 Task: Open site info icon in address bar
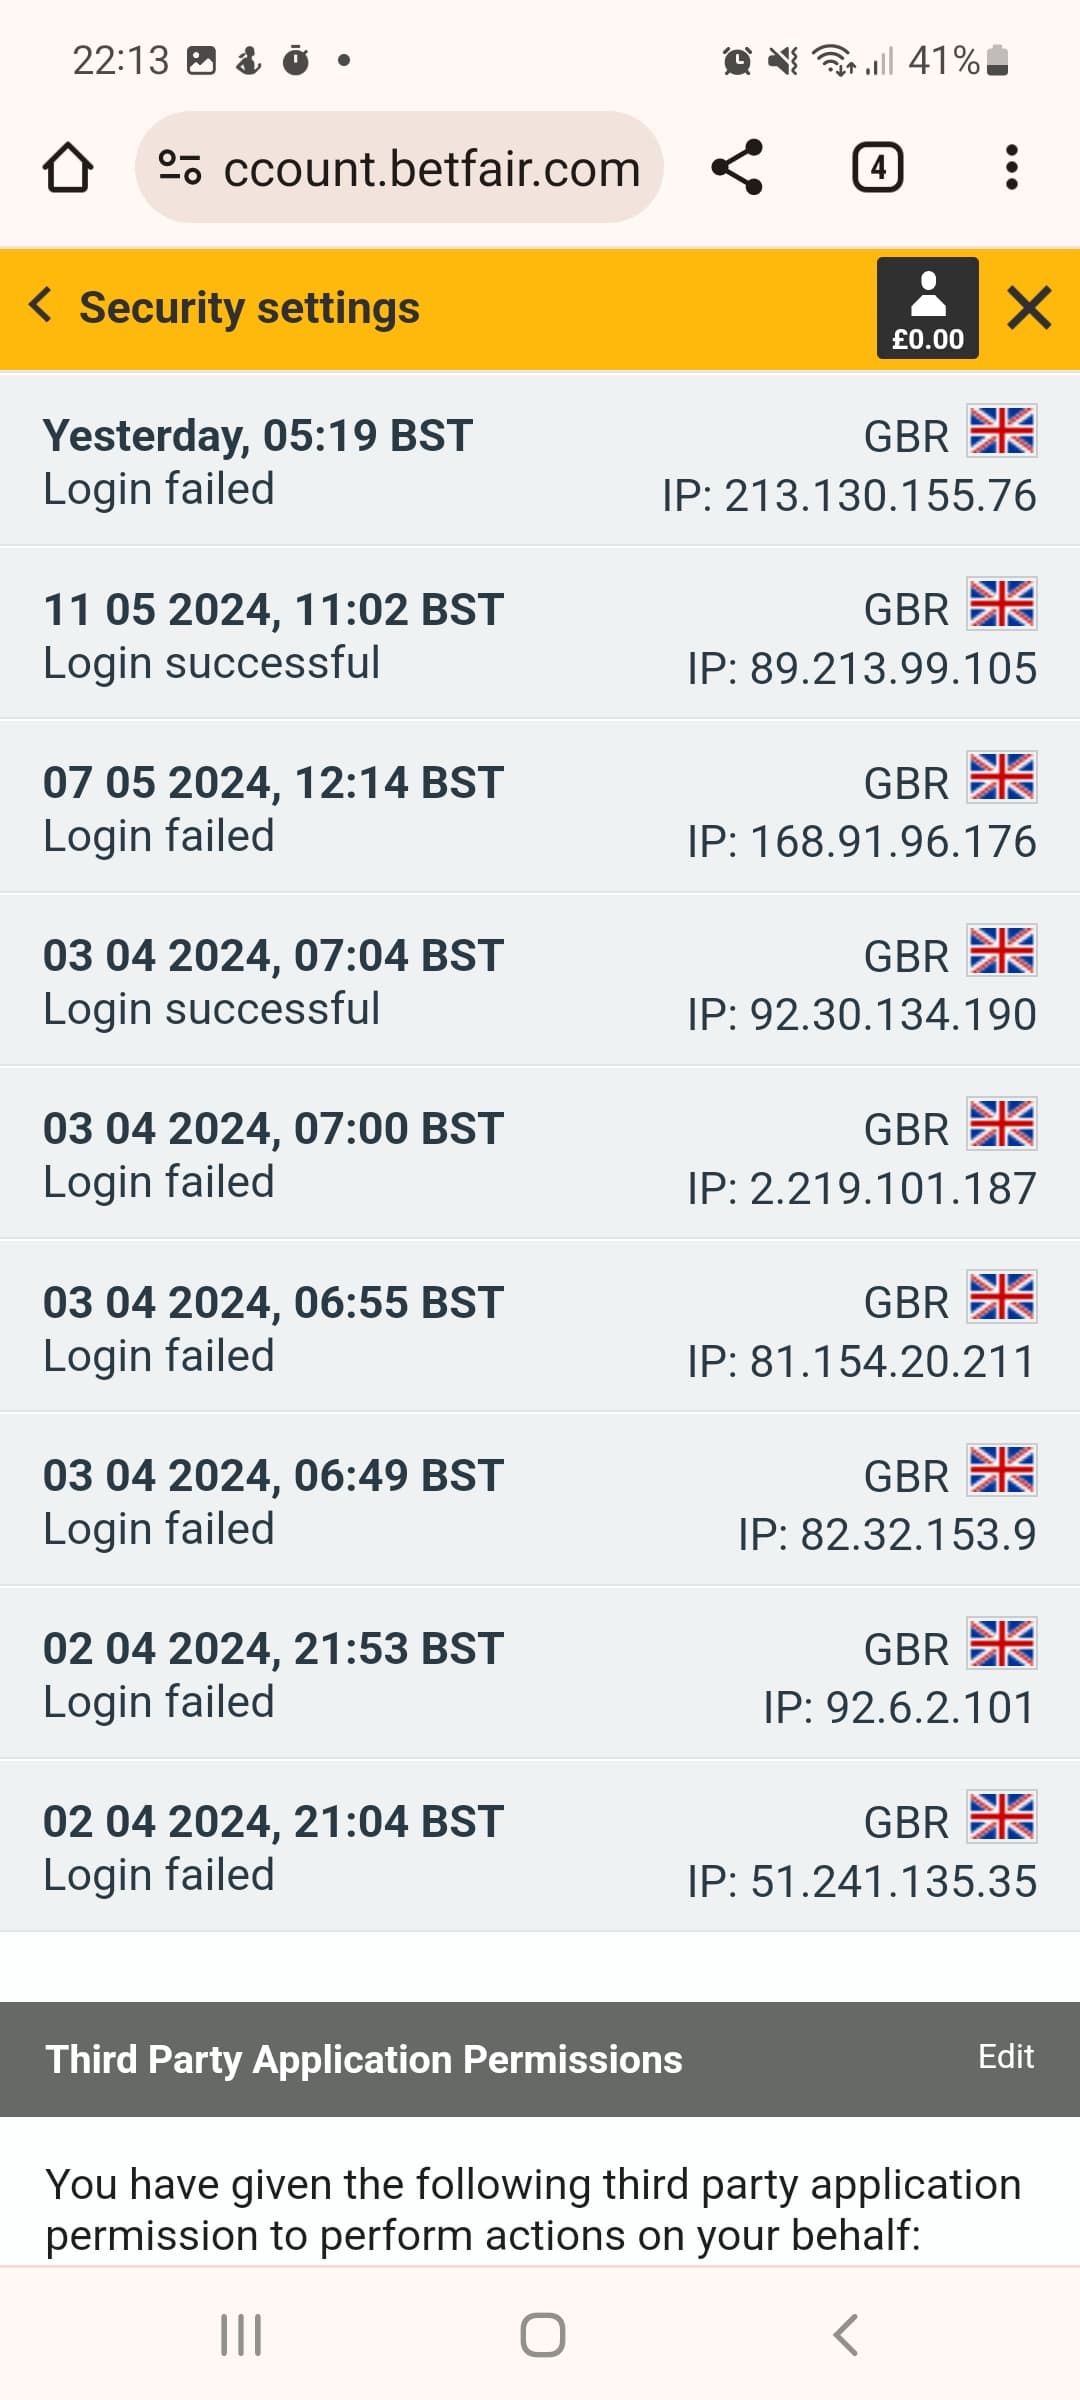(180, 167)
